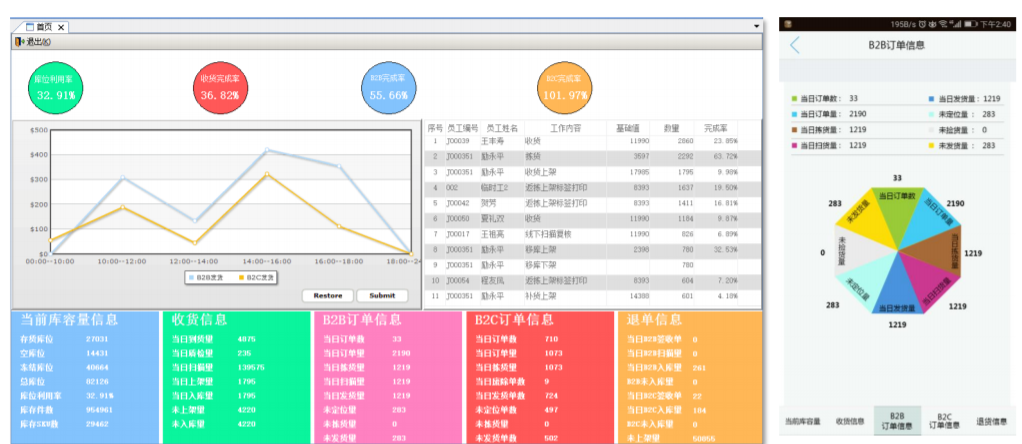
Task: Click the 63.72% completion rate cell
Action: click(725, 156)
